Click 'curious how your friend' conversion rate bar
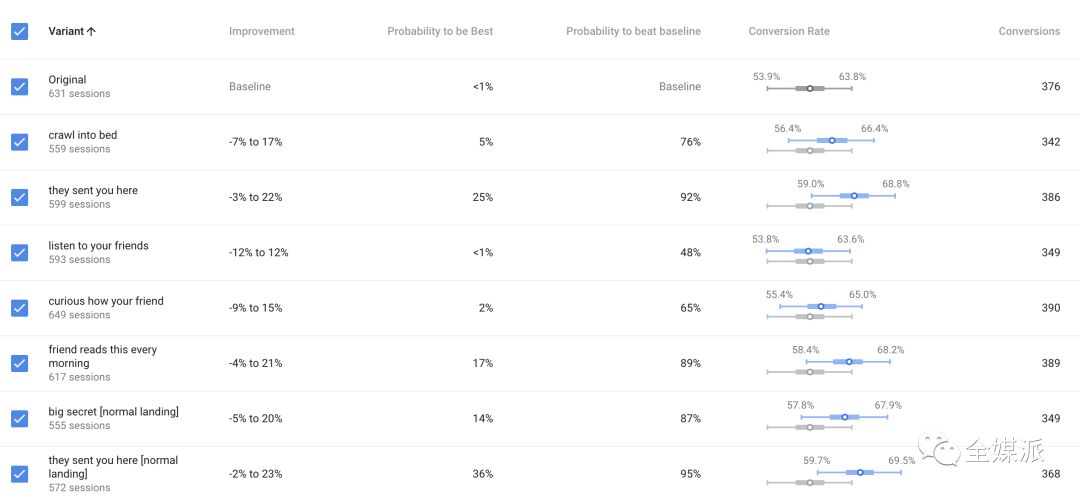The image size is (1080, 498). [x=822, y=306]
